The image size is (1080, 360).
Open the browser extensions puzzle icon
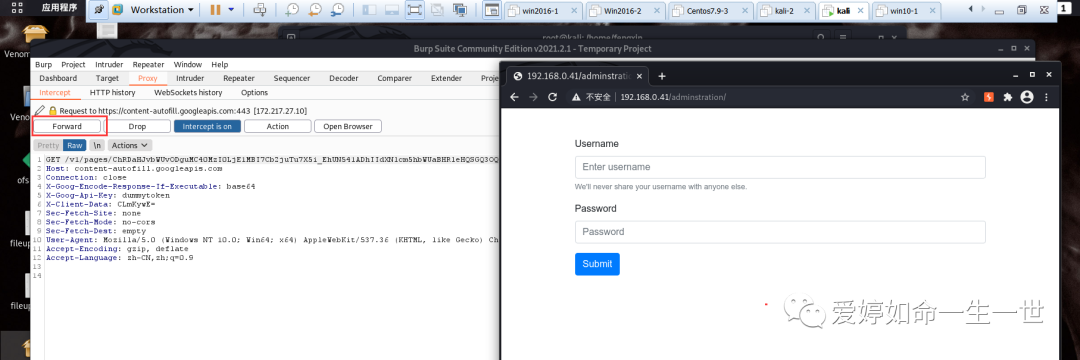click(x=1008, y=97)
